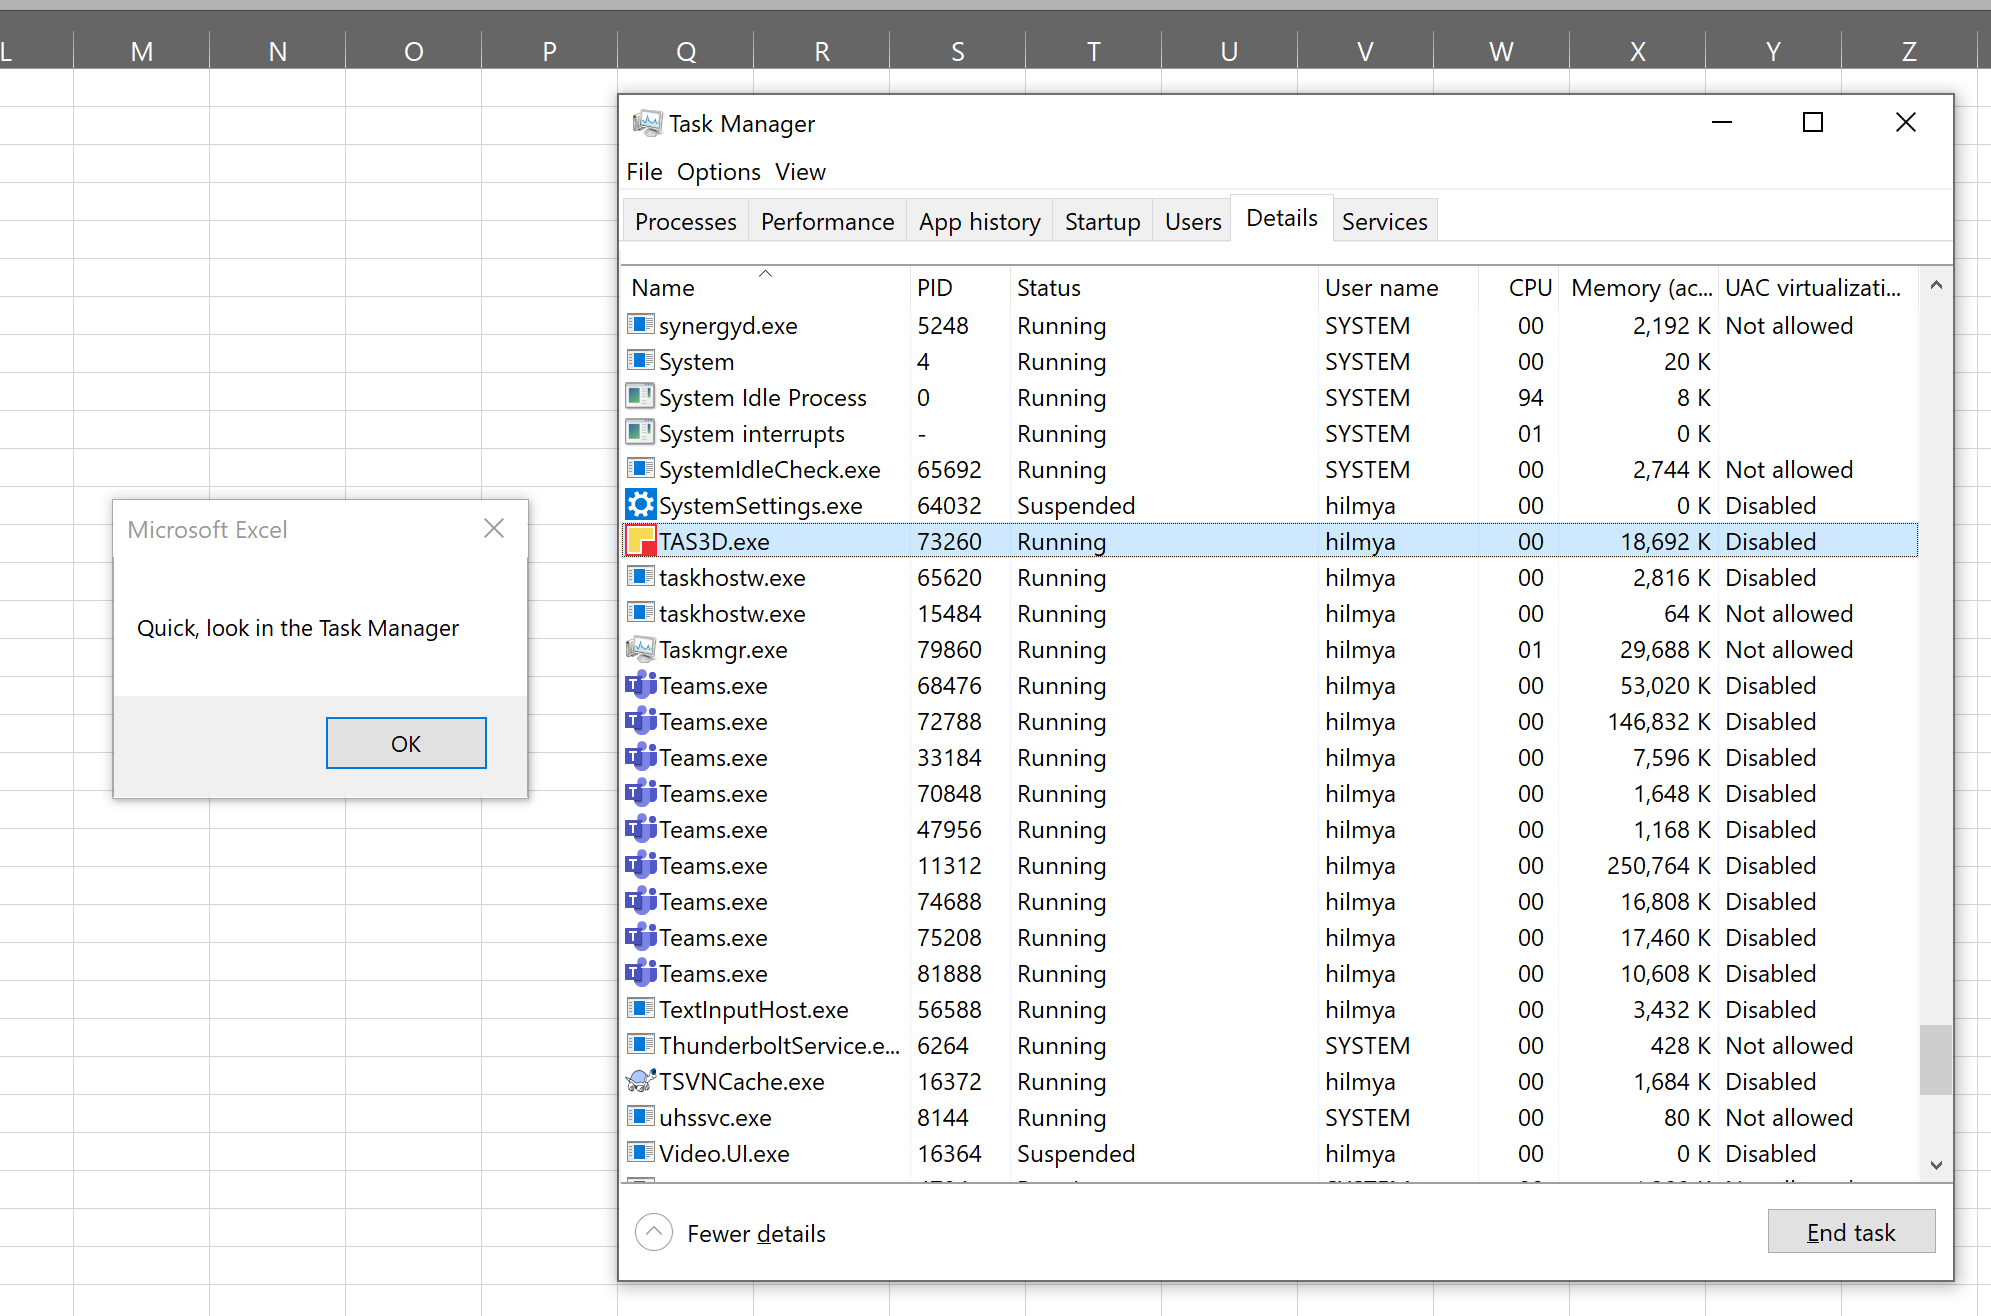
Task: Click PID 73260 in the TAS3D.exe row
Action: (949, 541)
